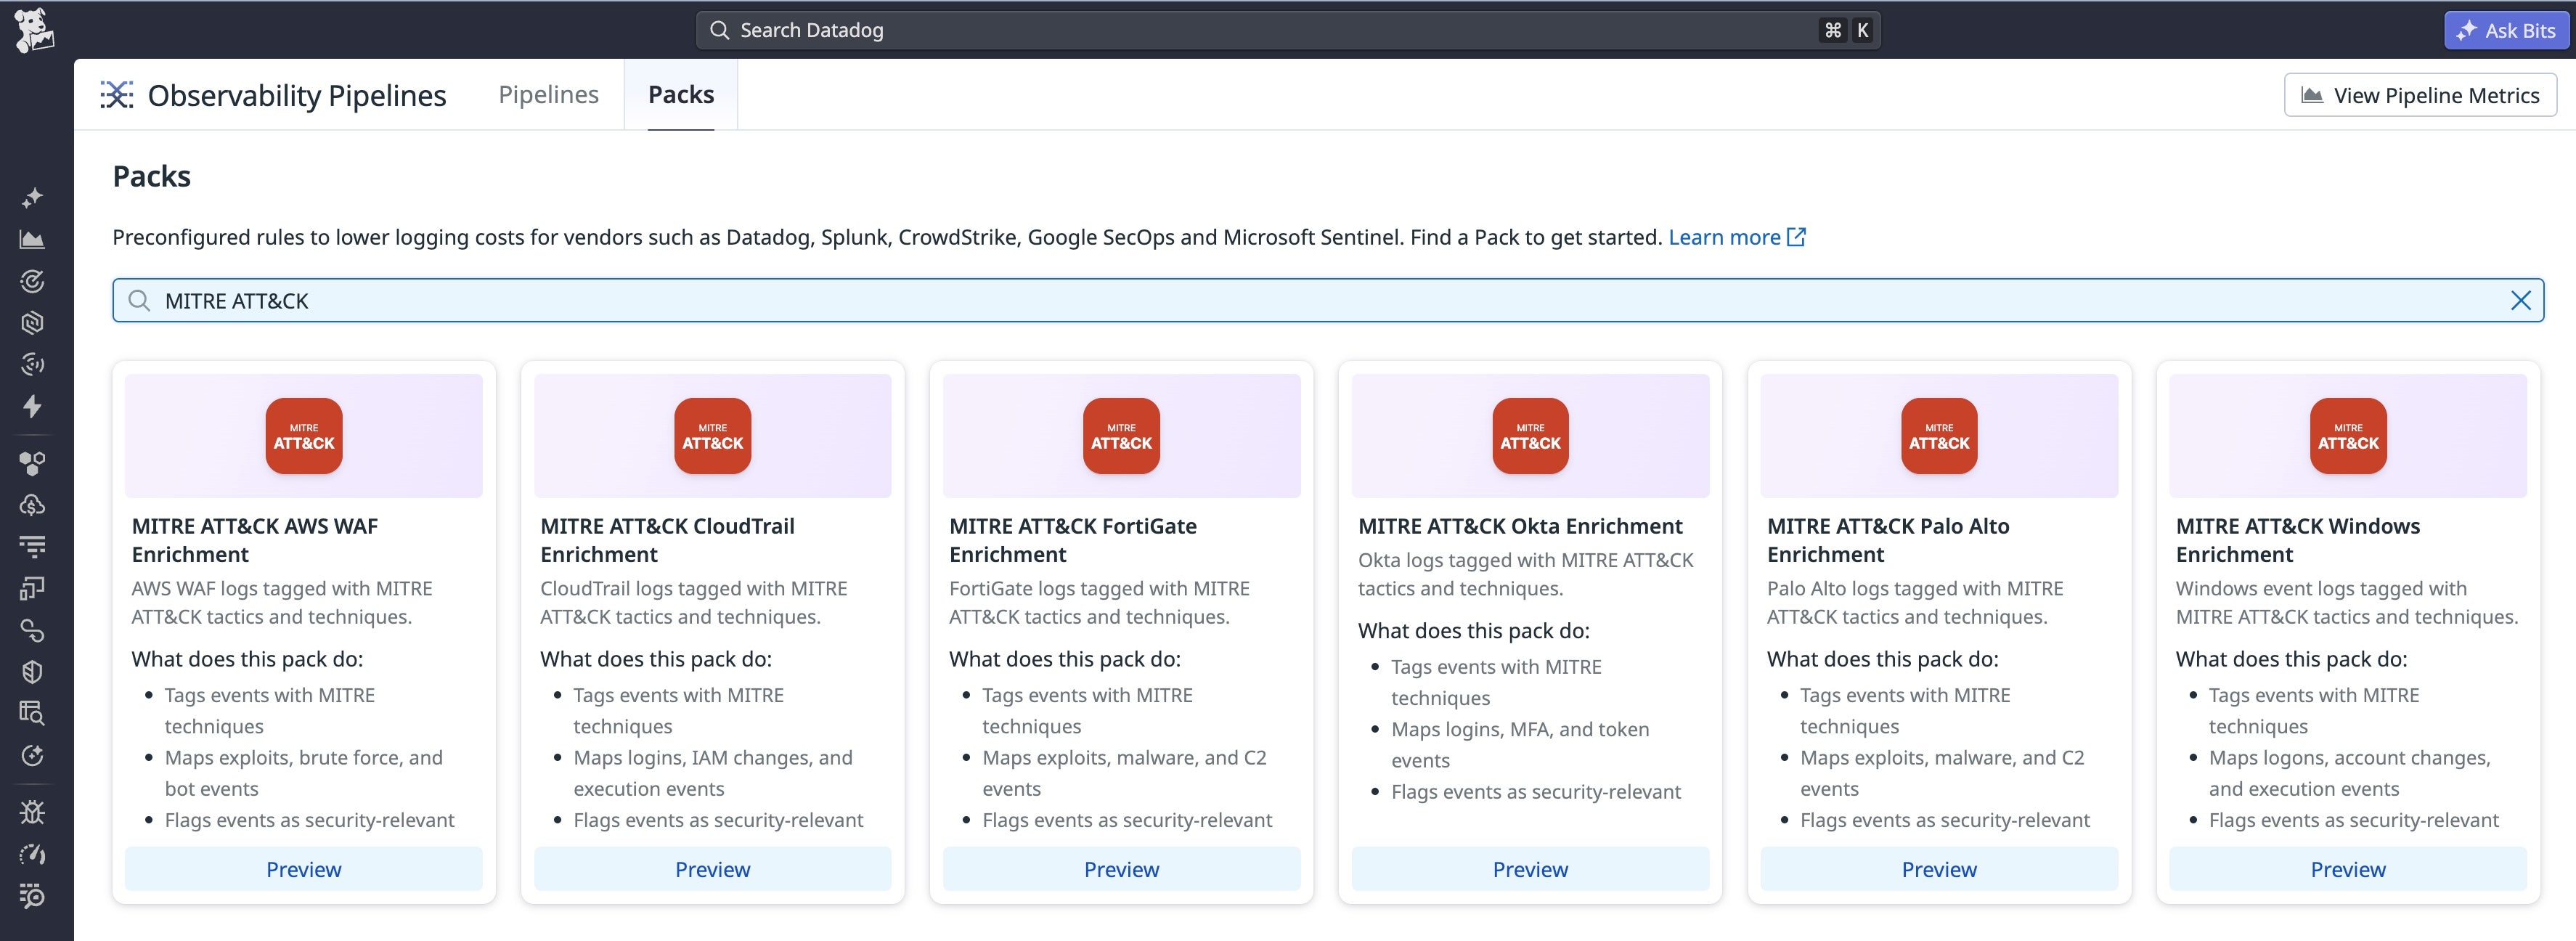The image size is (2576, 941).
Task: Open the area chart sidebar icon
Action: pyautogui.click(x=32, y=240)
